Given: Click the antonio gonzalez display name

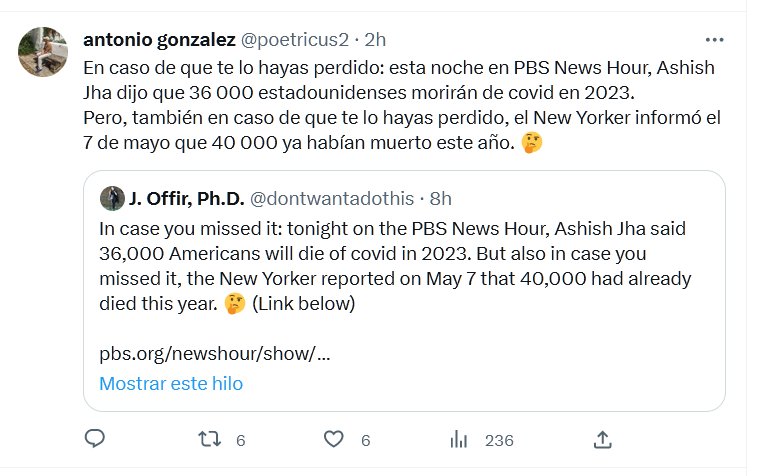Looking at the screenshot, I should 159,40.
